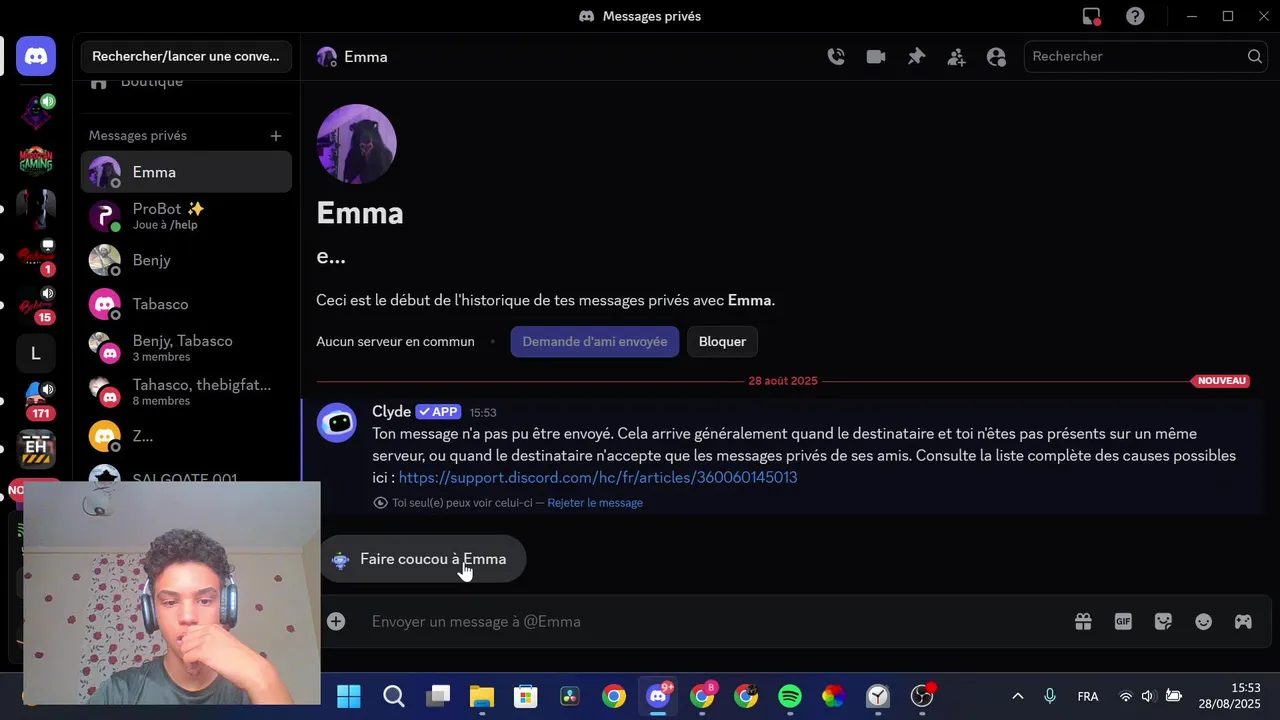Open the Benjy conversation
This screenshot has width=1280, height=720.
(x=186, y=260)
